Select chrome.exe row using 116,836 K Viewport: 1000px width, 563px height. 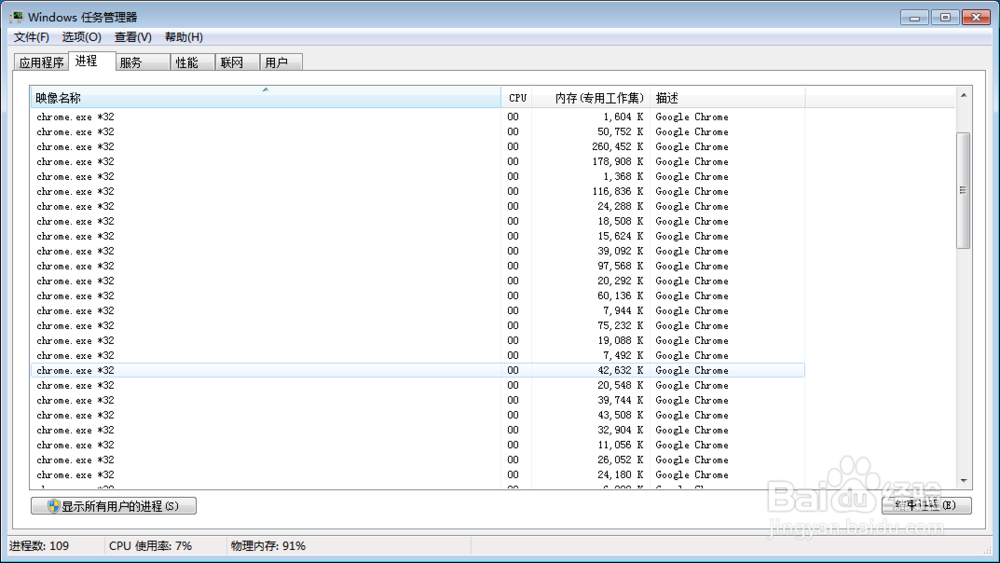coord(417,191)
